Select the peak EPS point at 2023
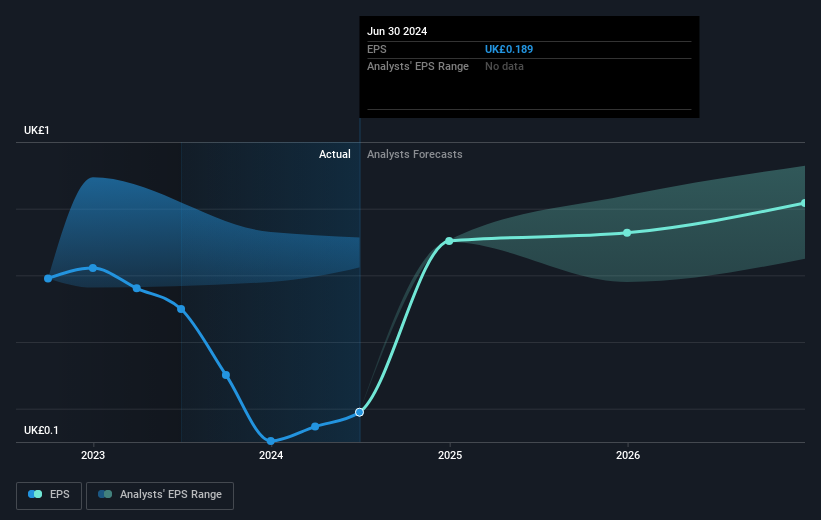Image resolution: width=821 pixels, height=520 pixels. (93, 268)
